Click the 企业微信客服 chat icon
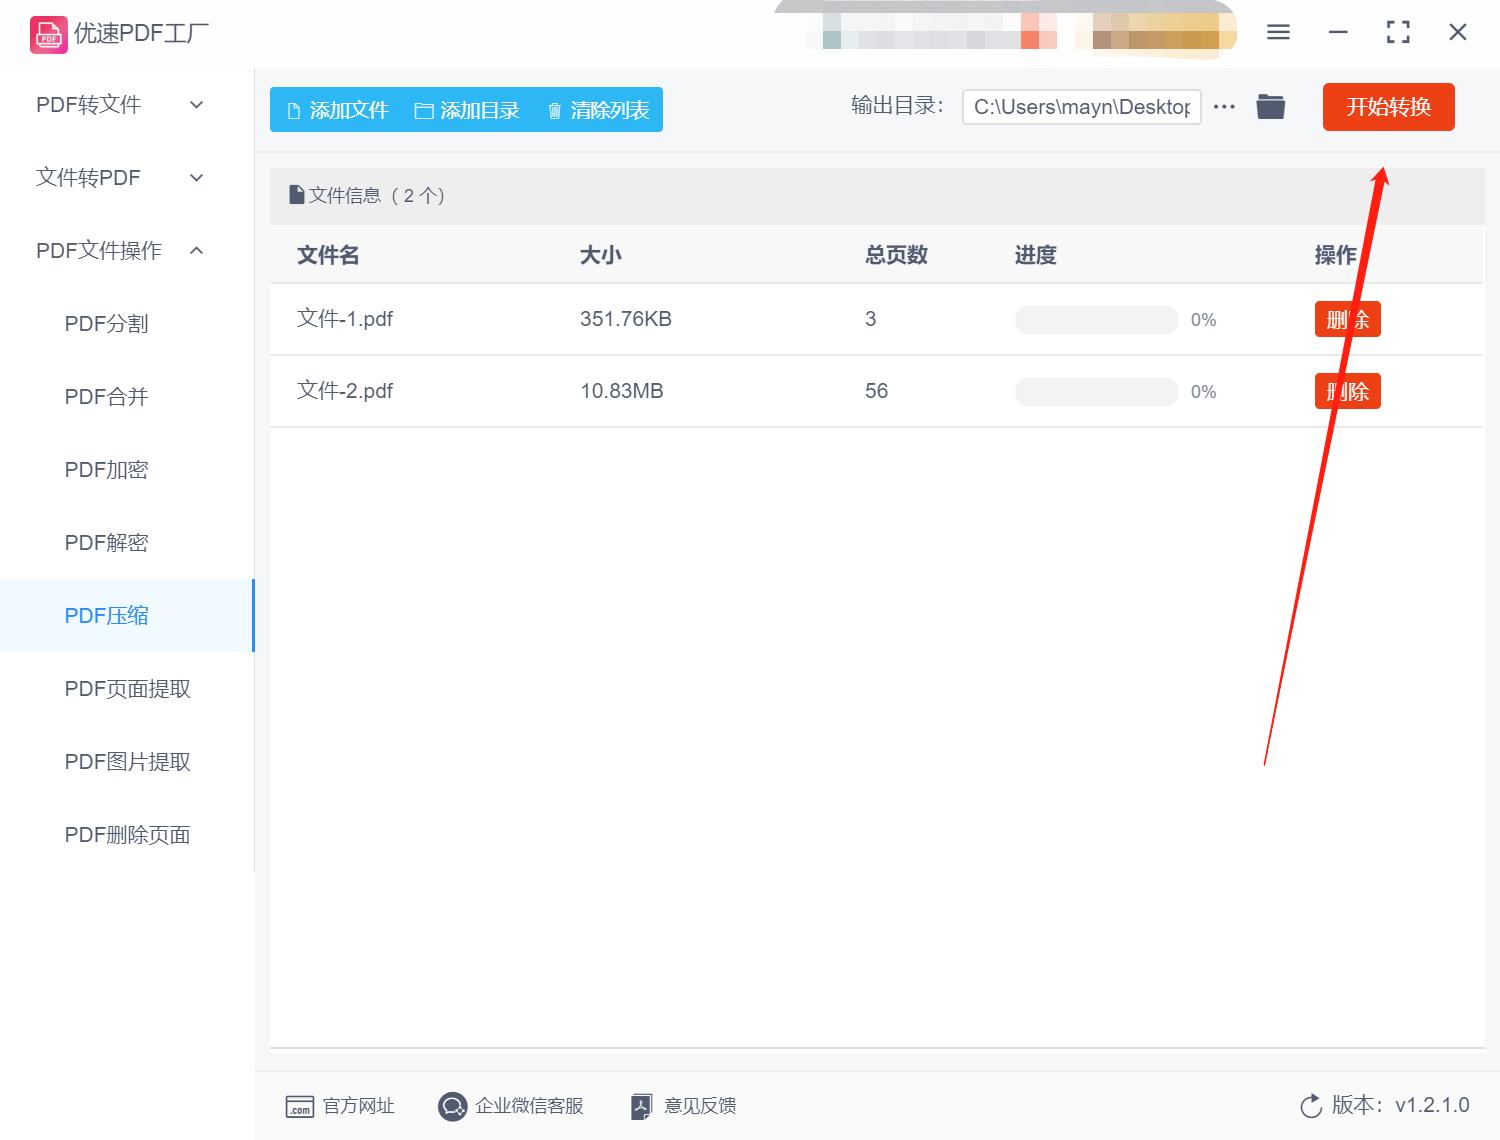The width and height of the screenshot is (1500, 1140). coord(452,1106)
